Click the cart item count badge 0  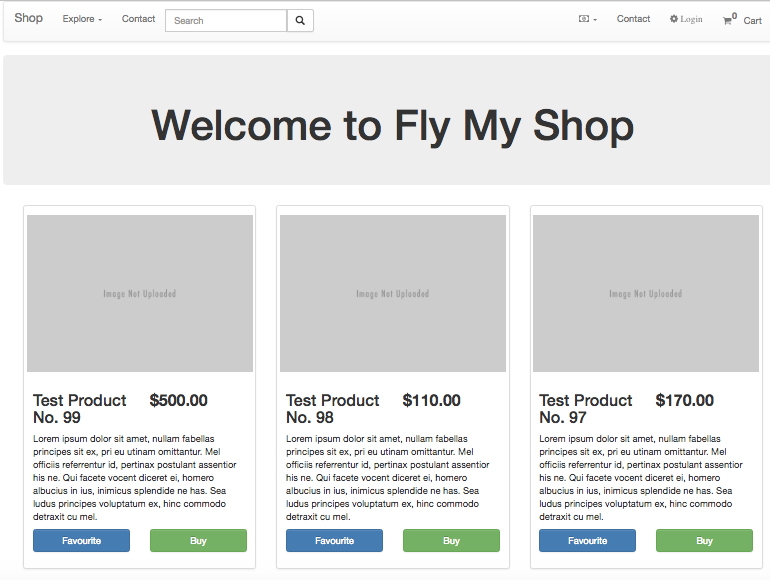[734, 16]
